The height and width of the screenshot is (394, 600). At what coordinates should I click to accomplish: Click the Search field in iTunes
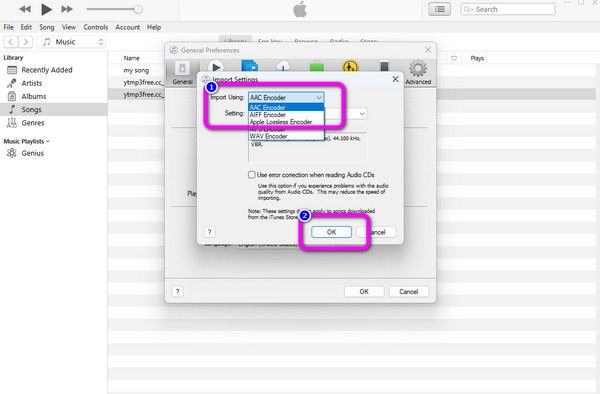pos(508,9)
